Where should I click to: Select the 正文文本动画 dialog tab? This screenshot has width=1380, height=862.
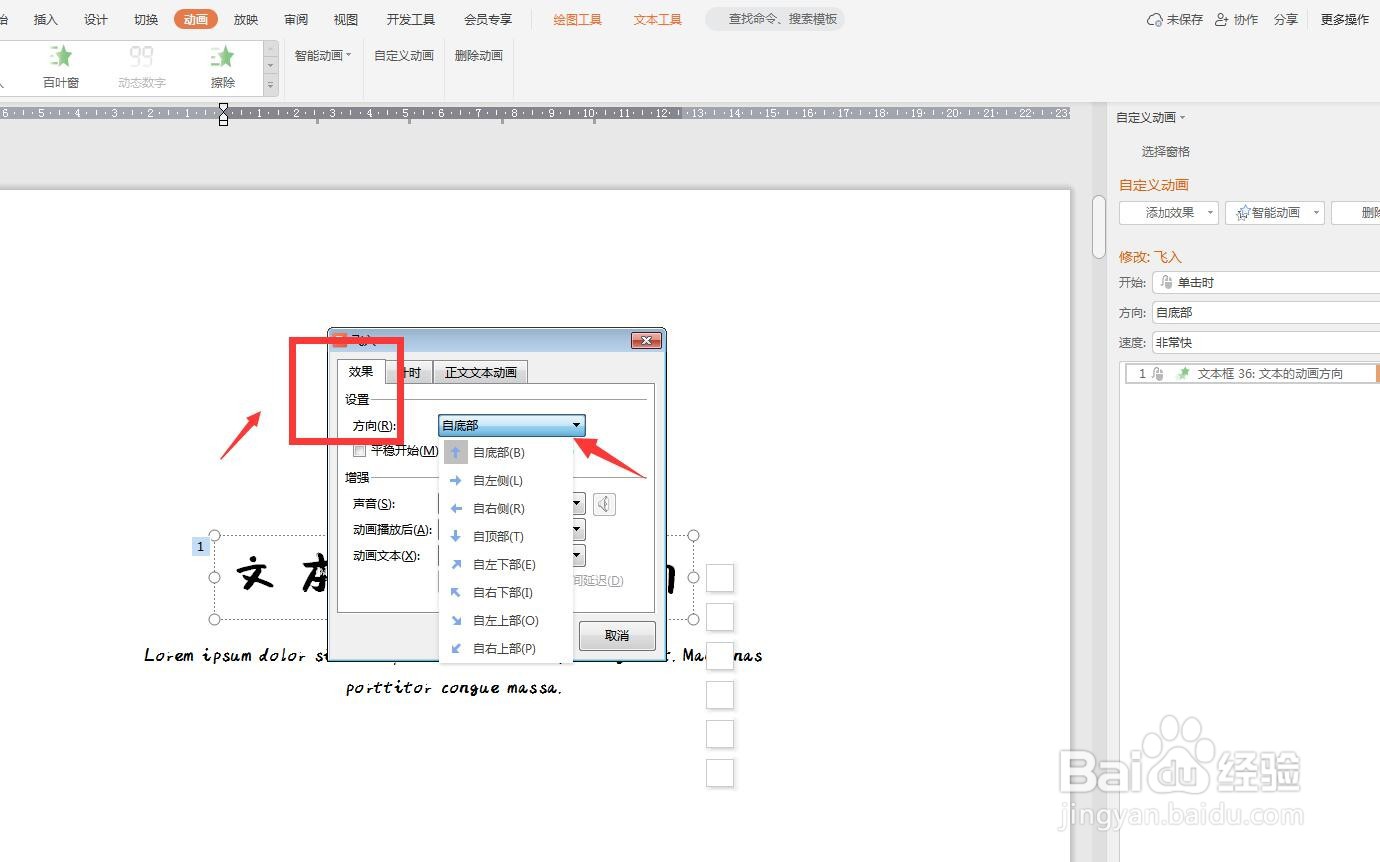[481, 373]
